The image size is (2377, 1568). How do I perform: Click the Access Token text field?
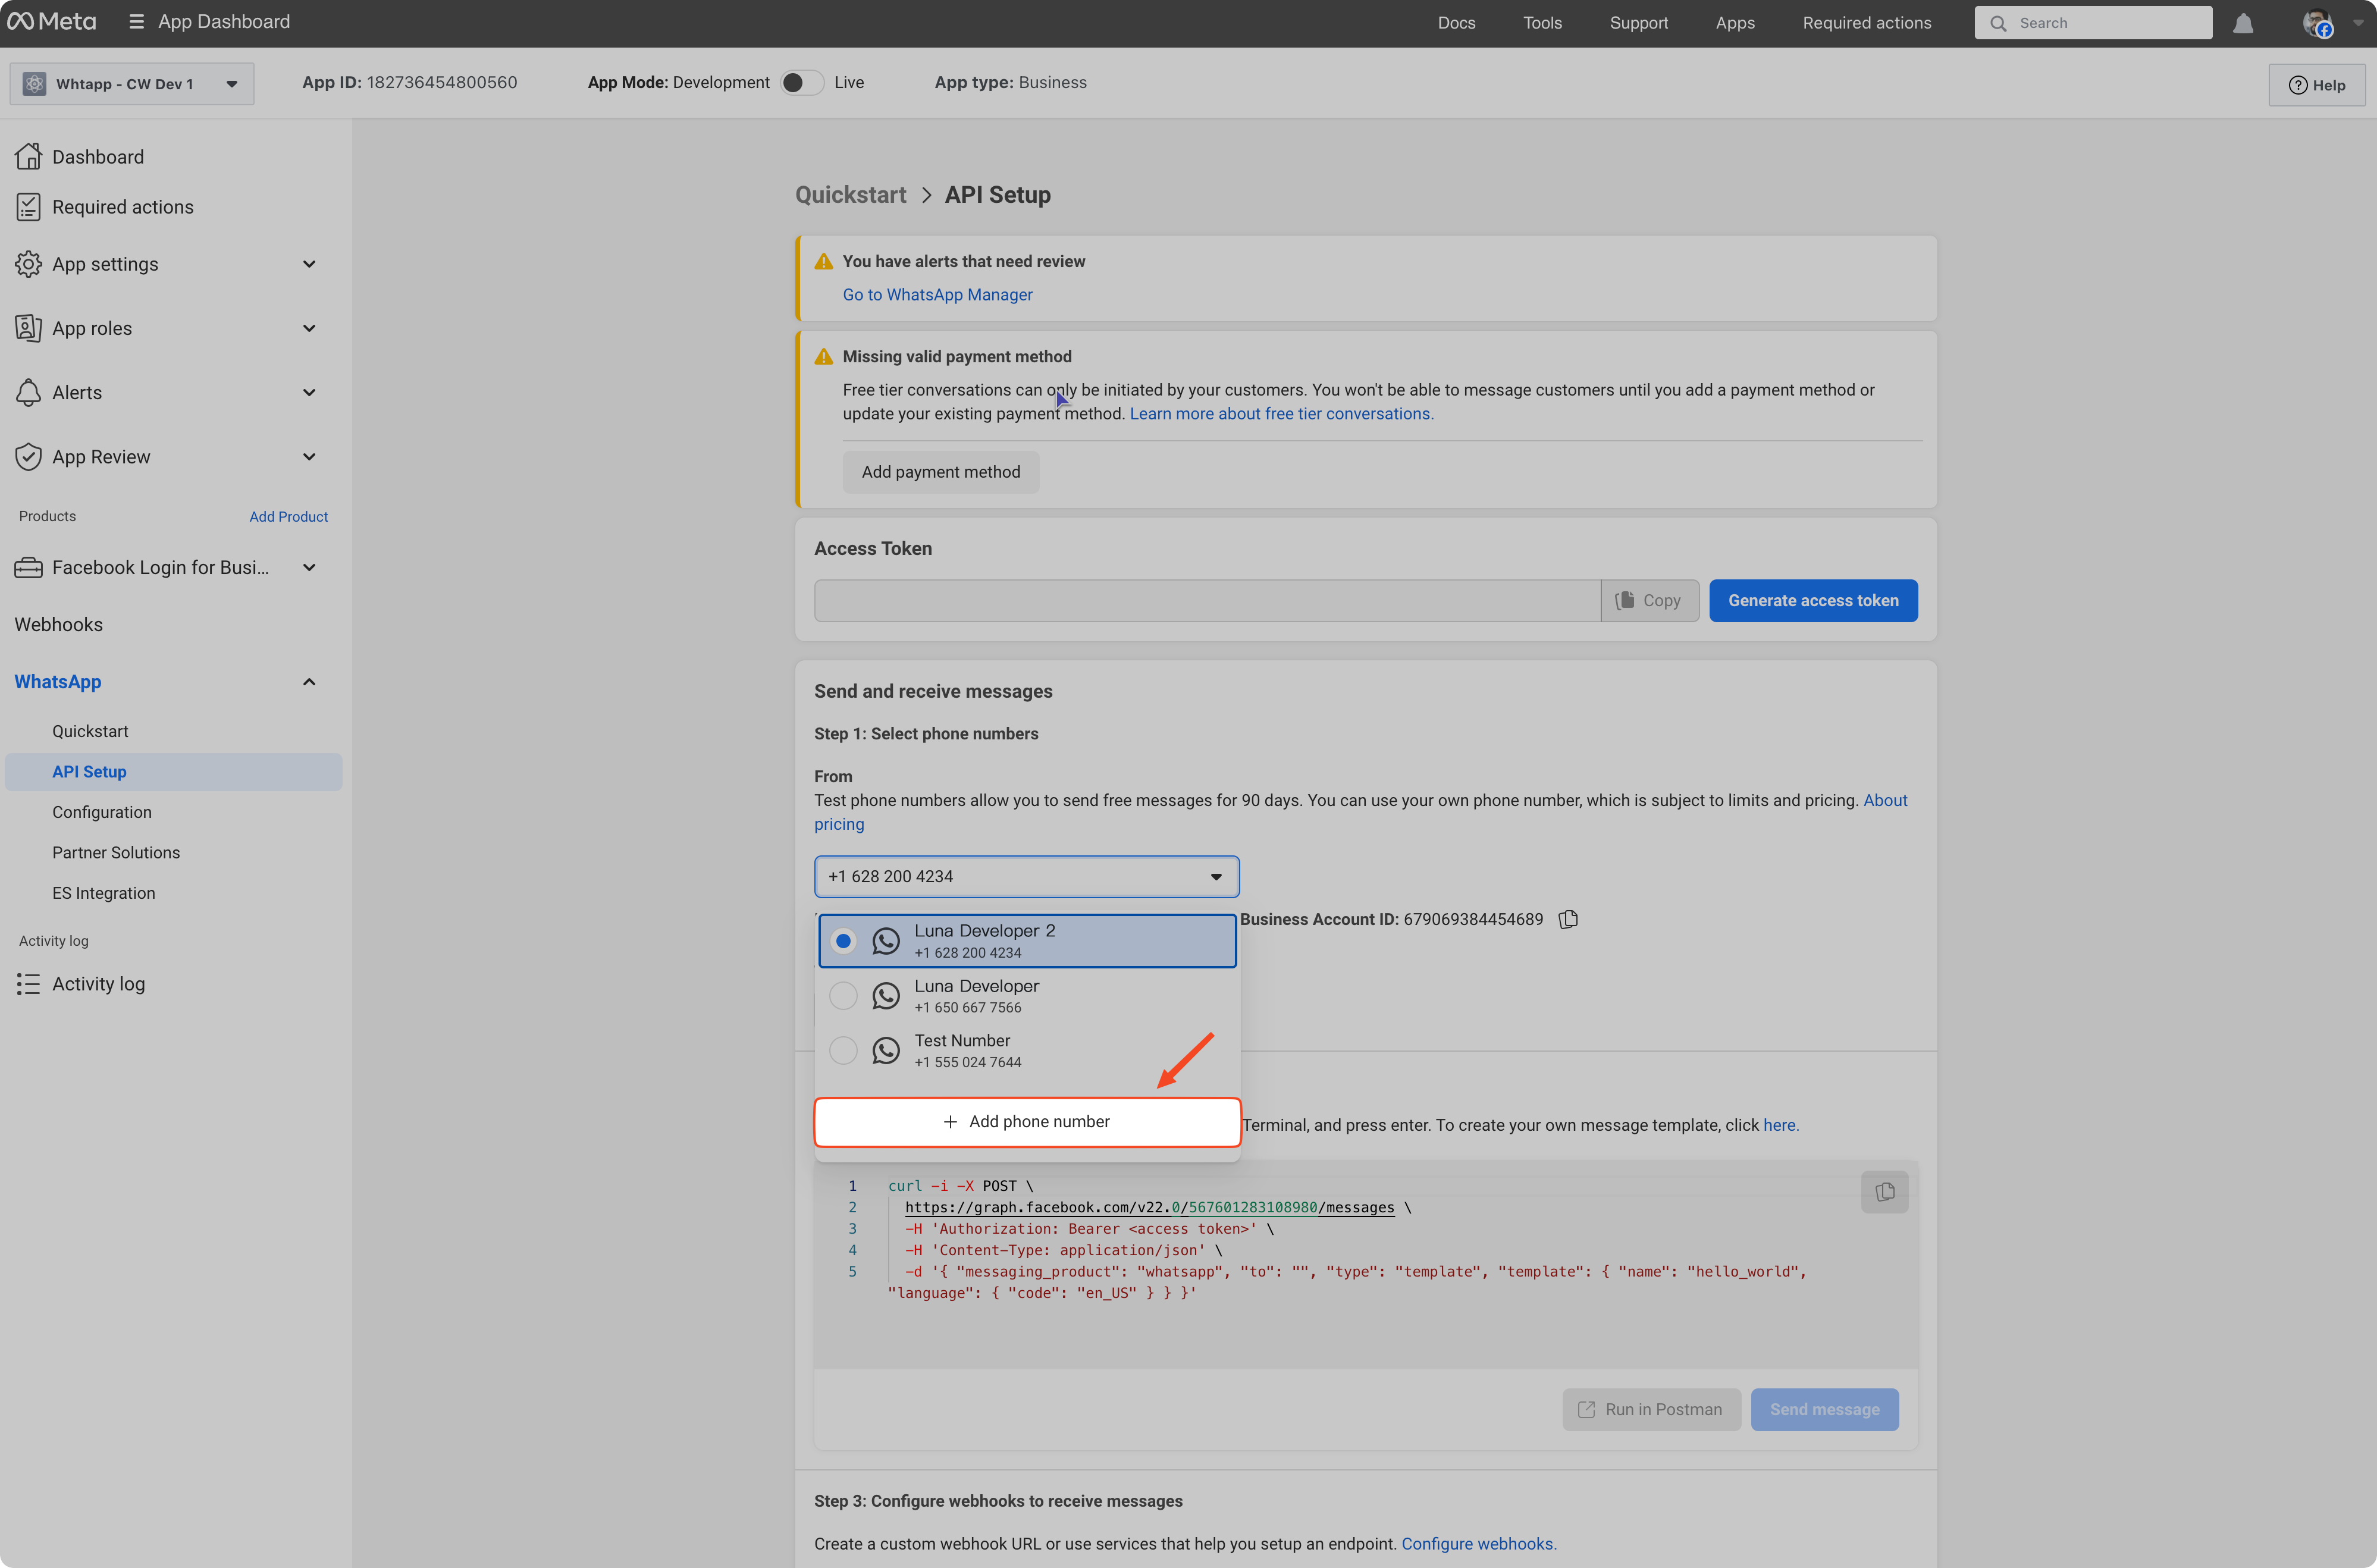pos(1207,600)
